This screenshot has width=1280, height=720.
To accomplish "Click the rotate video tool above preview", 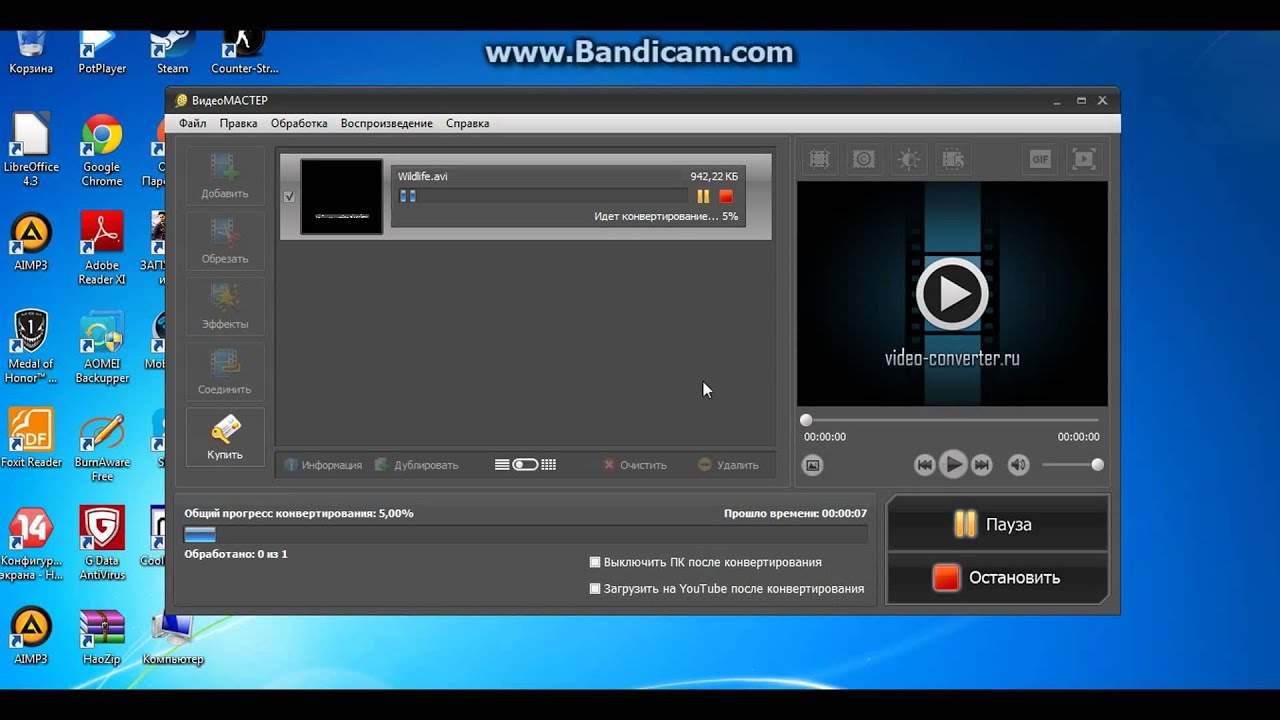I will pyautogui.click(x=953, y=159).
